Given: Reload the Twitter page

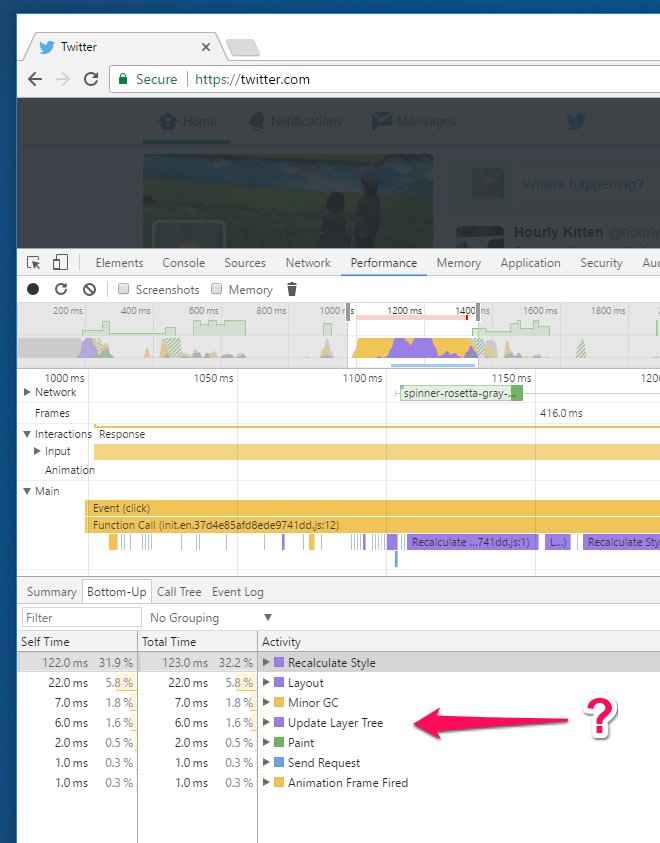Looking at the screenshot, I should (91, 79).
